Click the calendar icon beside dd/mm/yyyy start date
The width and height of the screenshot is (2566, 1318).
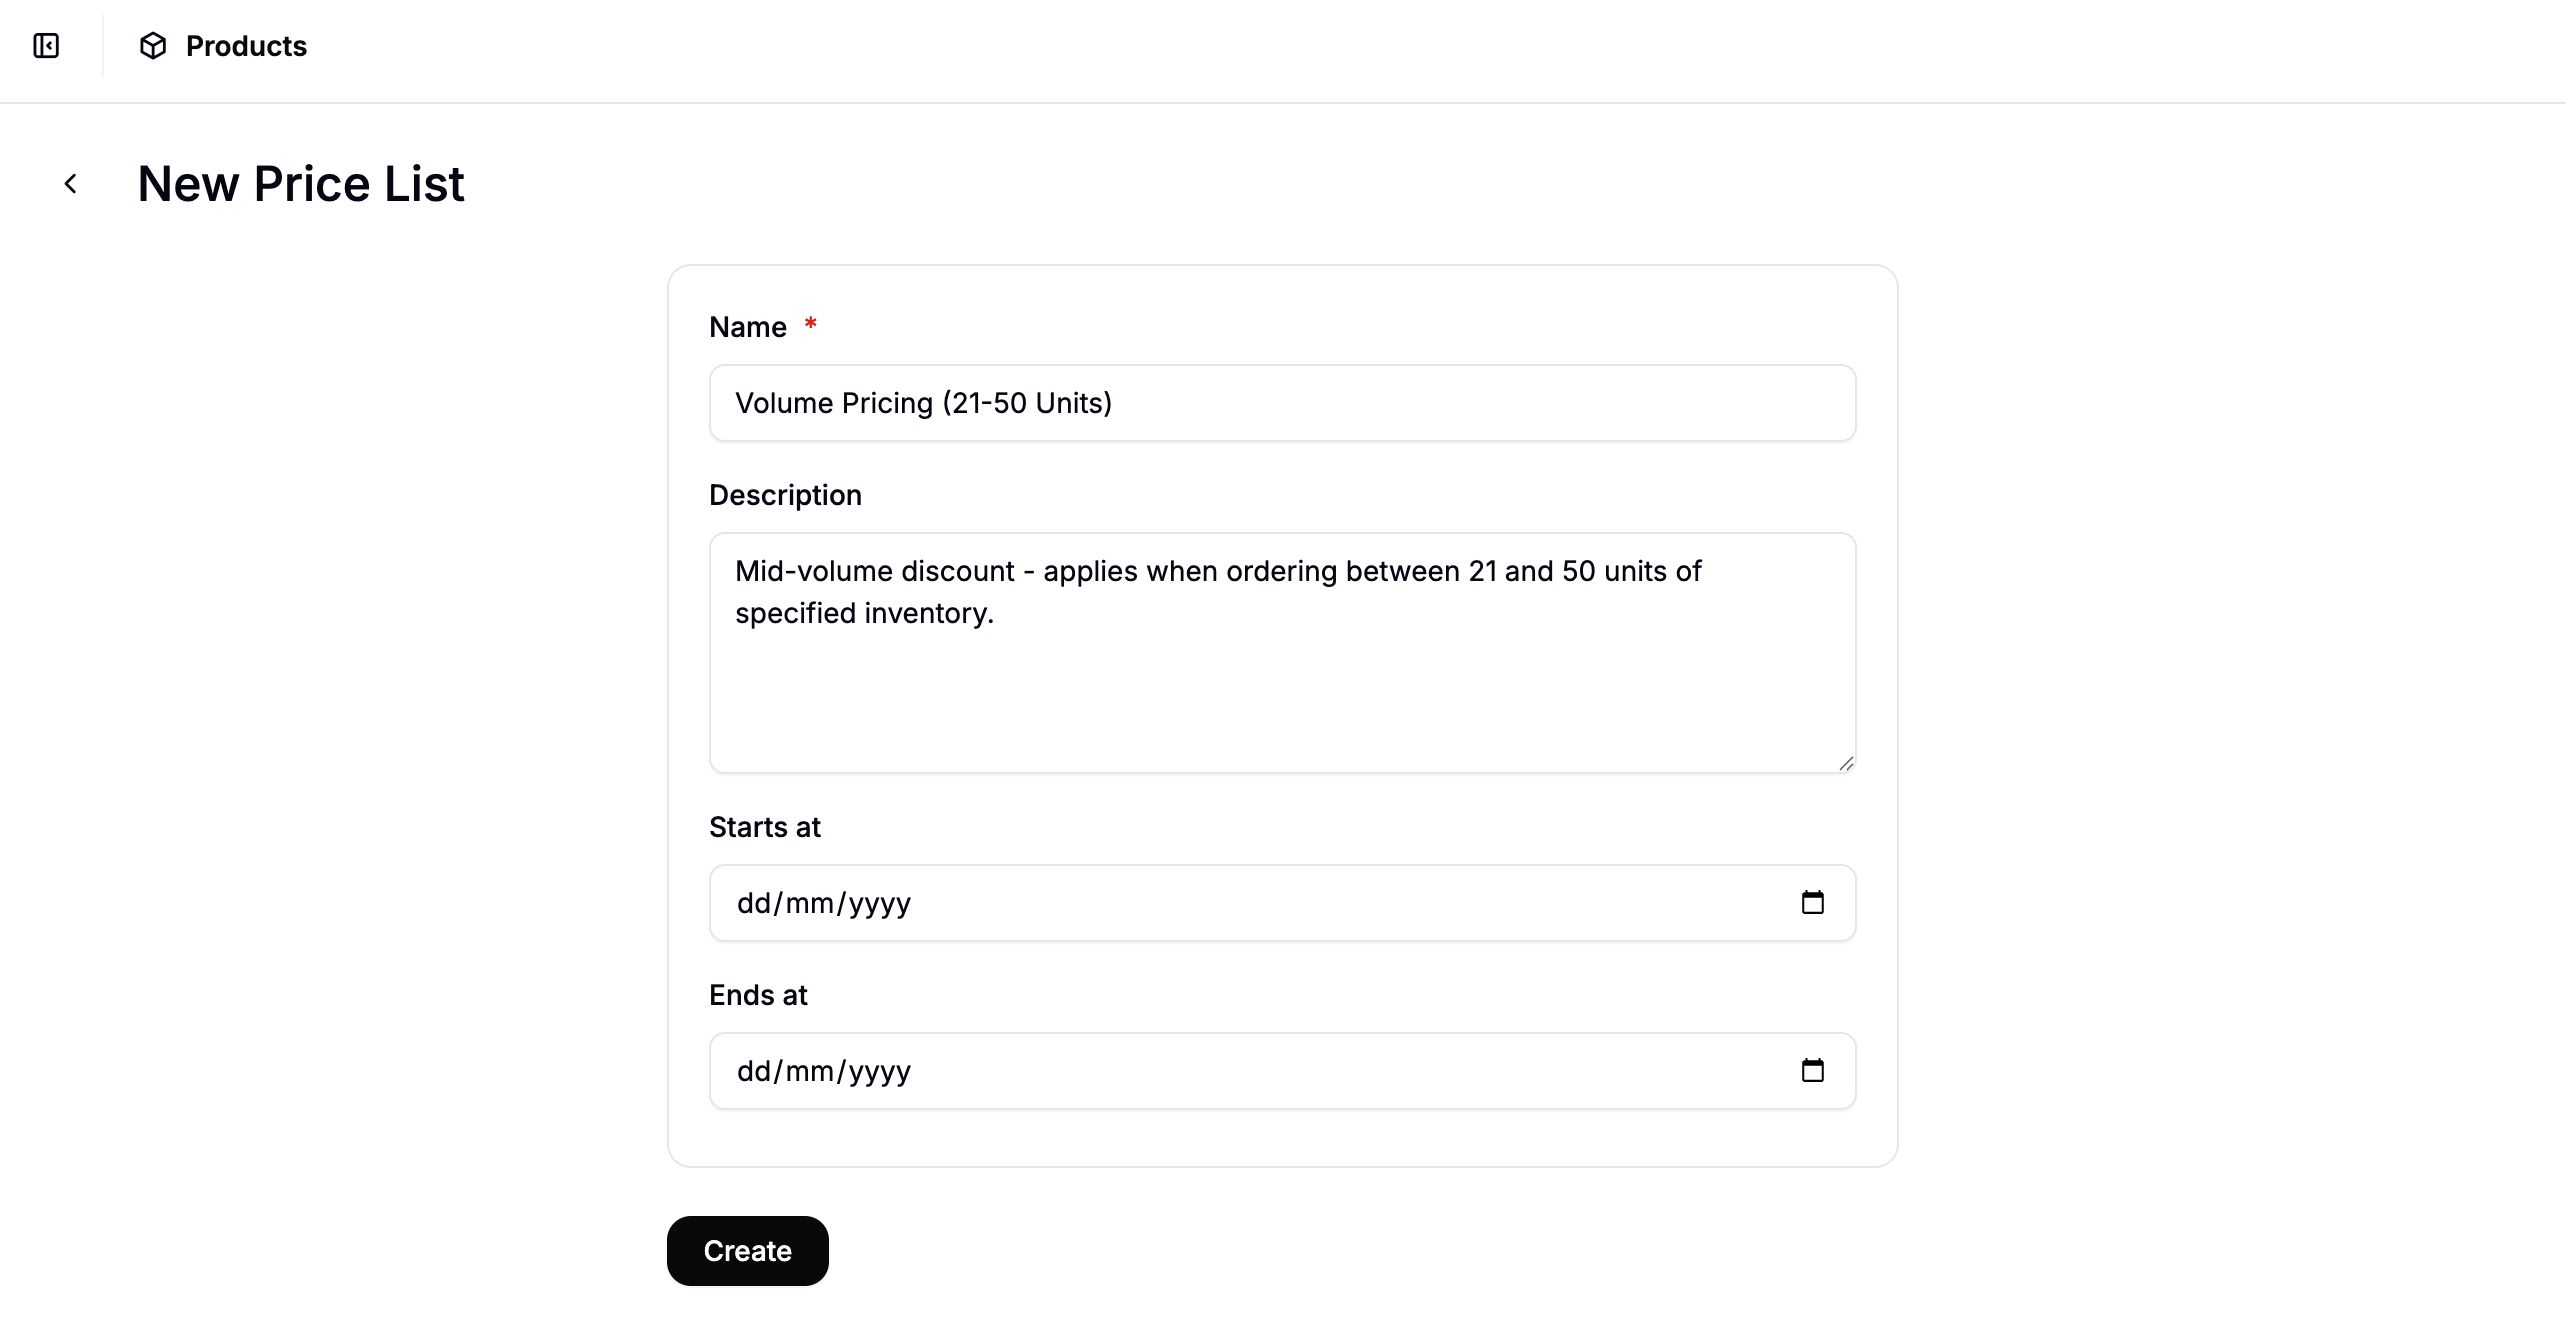pyautogui.click(x=1813, y=902)
